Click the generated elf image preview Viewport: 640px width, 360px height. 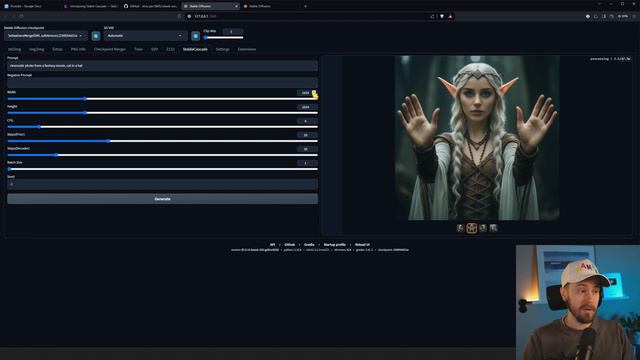(477, 138)
